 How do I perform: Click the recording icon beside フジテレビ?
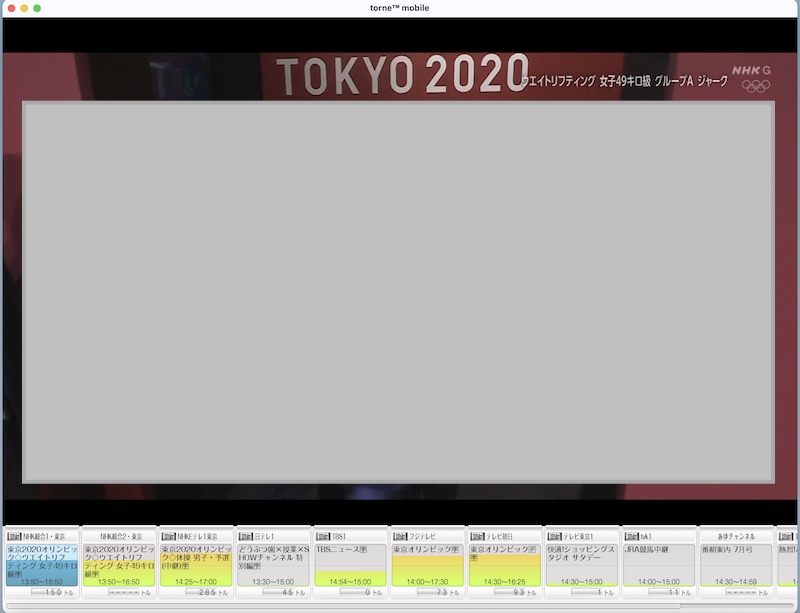[x=400, y=536]
